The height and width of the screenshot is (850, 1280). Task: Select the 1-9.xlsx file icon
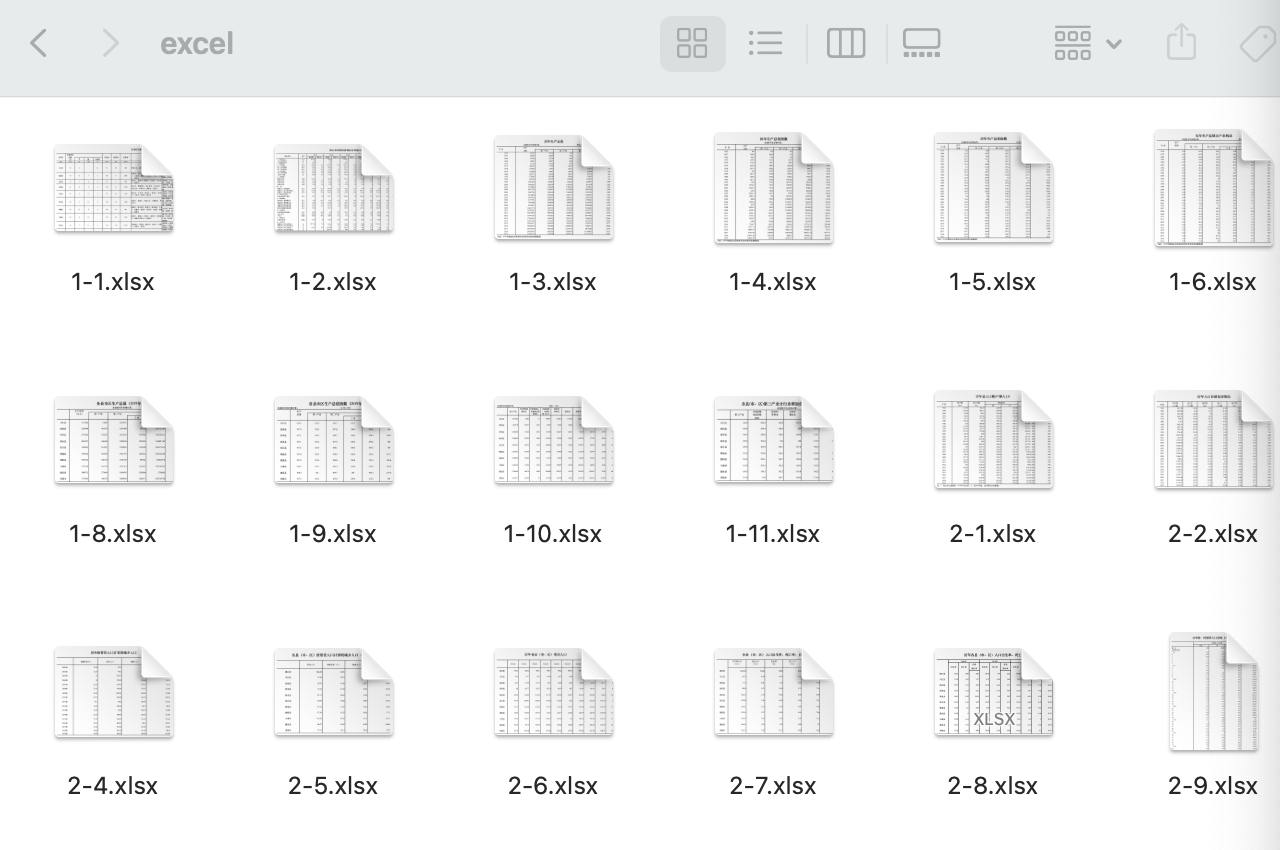(x=333, y=440)
